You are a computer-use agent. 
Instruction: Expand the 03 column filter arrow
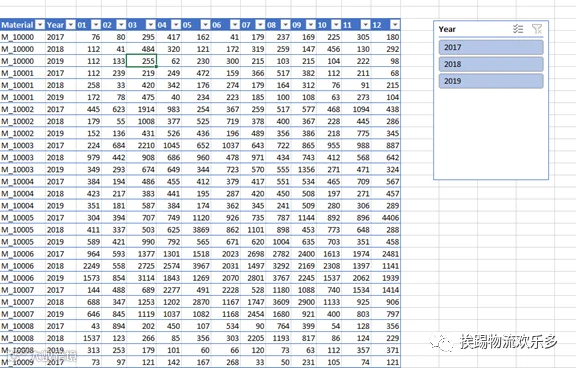click(151, 25)
